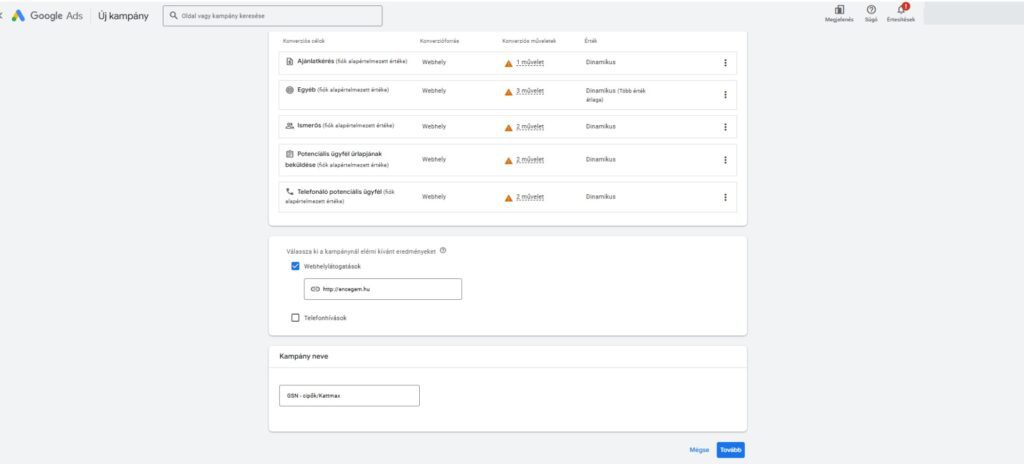Screen dimensions: 1024x464
Task: Click the help icon beside campaign results question
Action: coord(443,251)
